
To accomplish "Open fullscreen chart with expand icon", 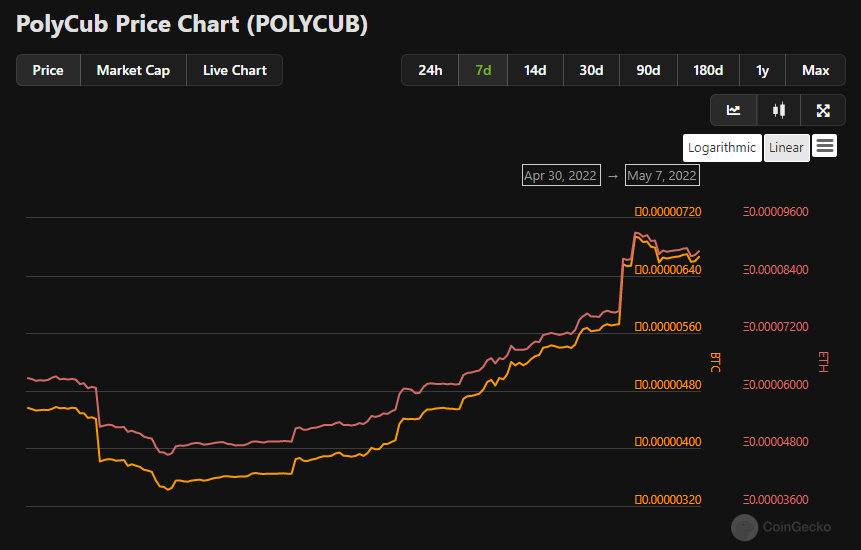I will tap(823, 110).
